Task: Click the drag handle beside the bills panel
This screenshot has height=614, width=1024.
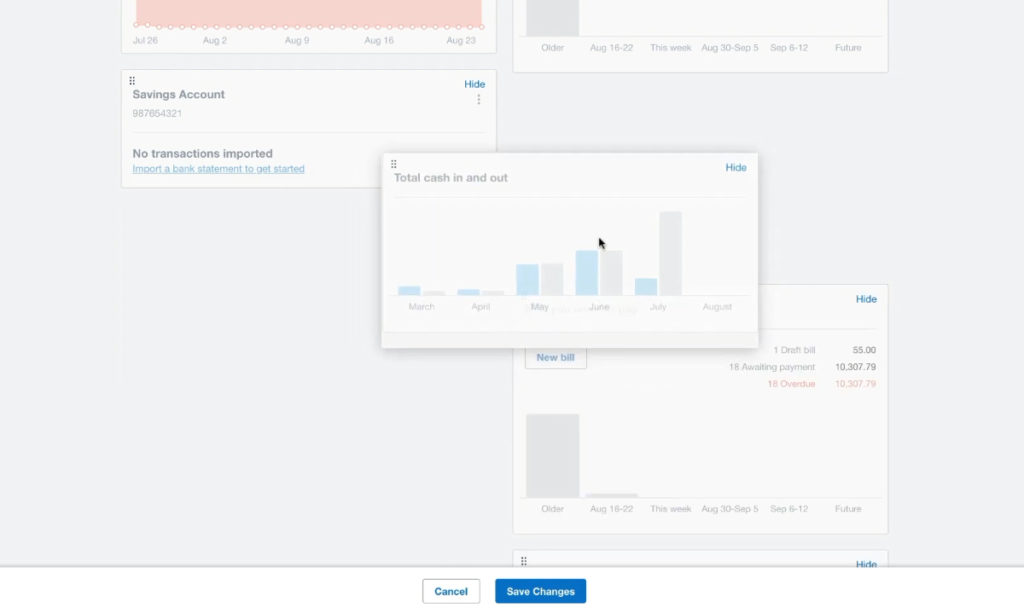Action: pos(524,298)
